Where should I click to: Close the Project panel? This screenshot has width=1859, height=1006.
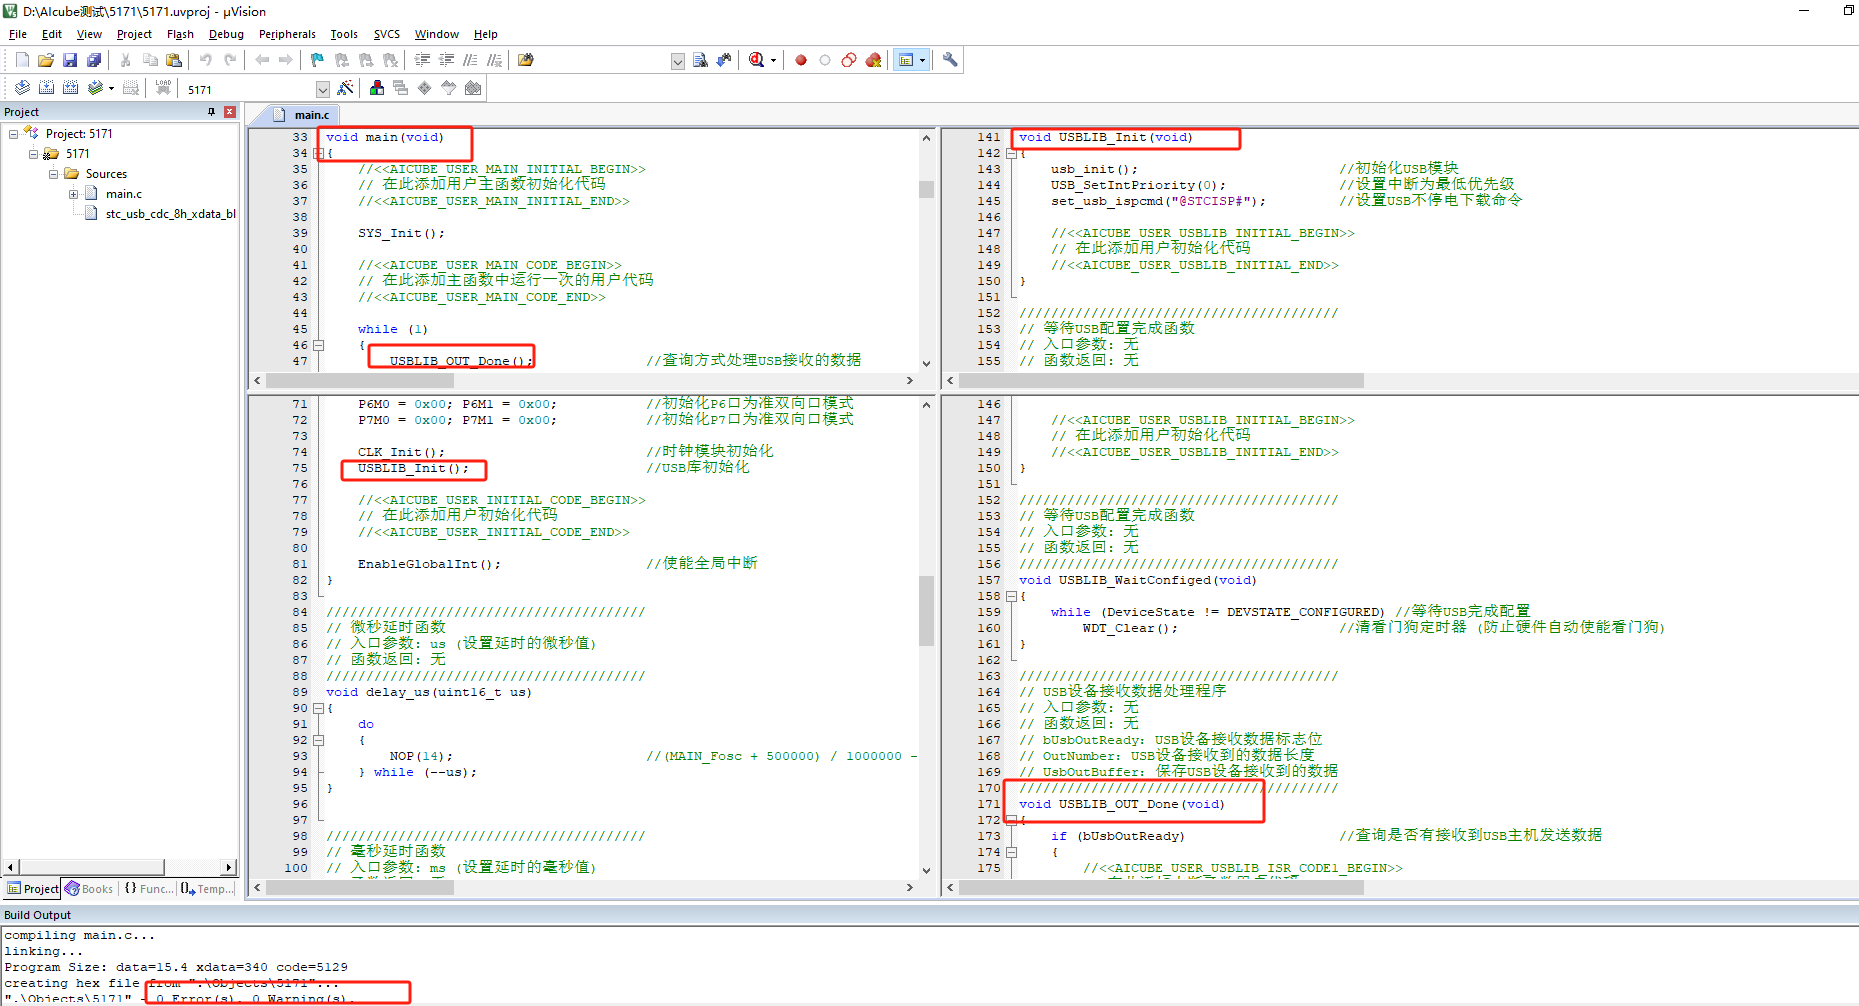click(x=230, y=112)
